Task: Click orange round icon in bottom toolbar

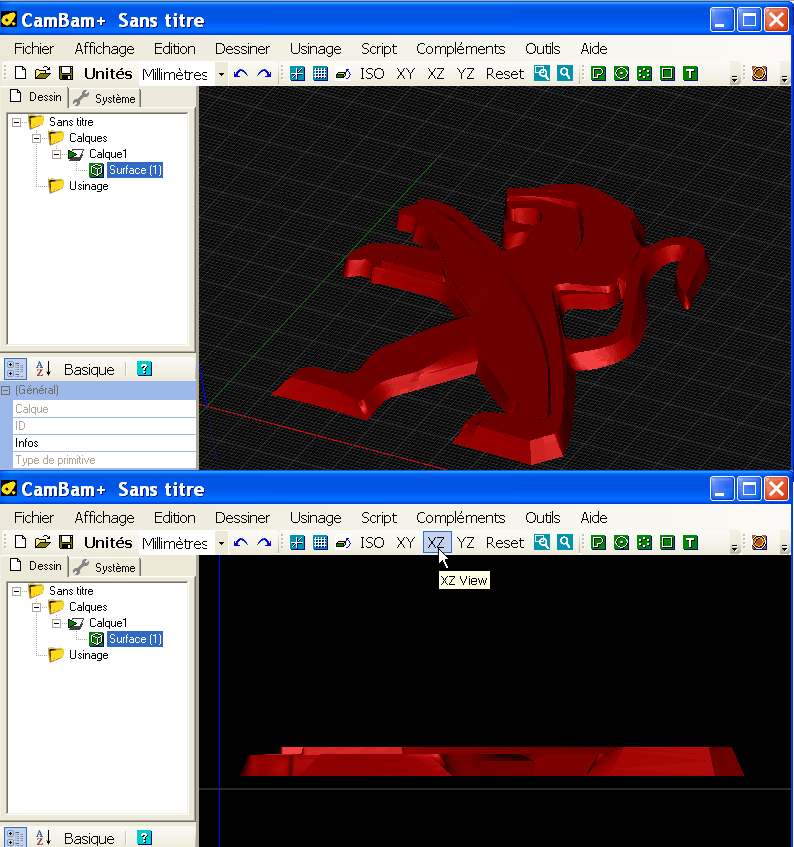Action: 759,542
